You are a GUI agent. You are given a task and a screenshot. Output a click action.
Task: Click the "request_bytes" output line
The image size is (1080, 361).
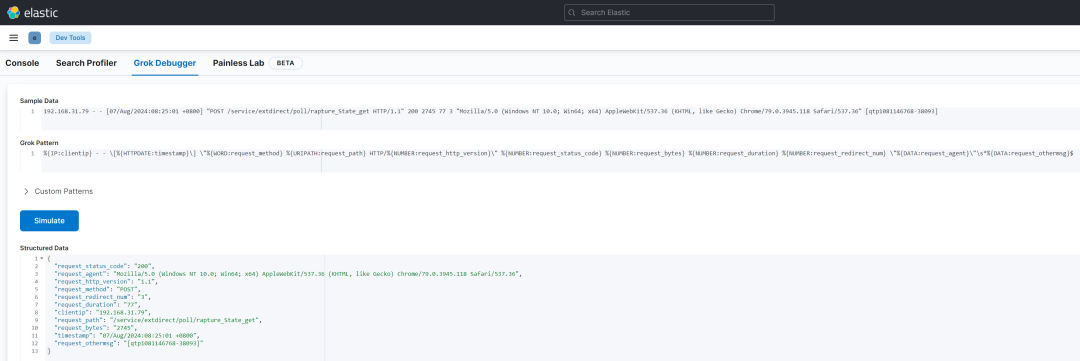[x=95, y=327]
